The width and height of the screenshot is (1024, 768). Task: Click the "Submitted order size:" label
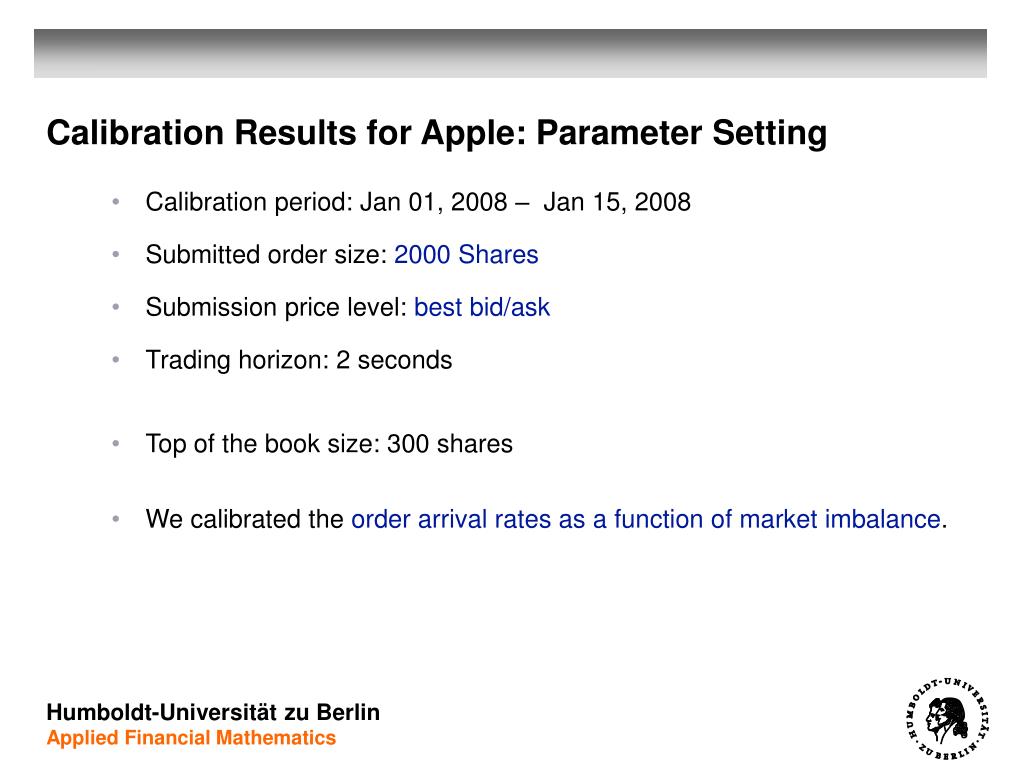pyautogui.click(x=267, y=255)
